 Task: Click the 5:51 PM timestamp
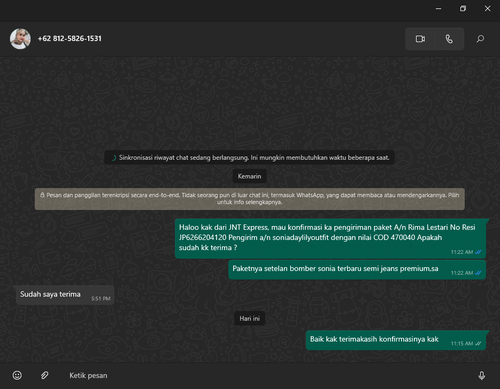click(x=101, y=299)
